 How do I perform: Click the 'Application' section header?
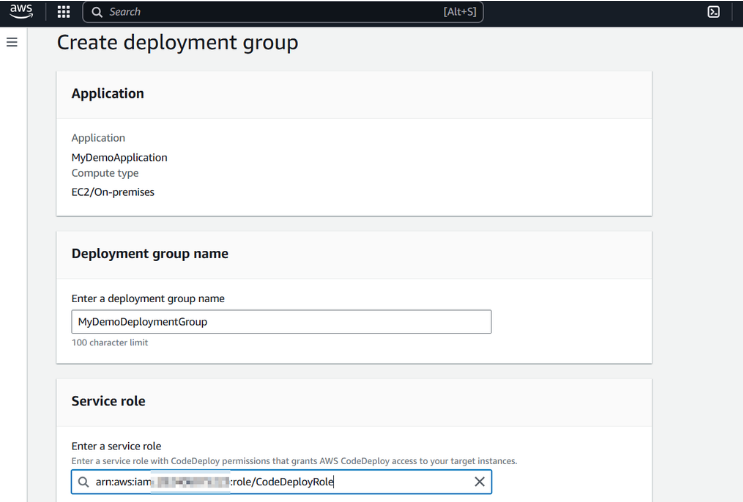coord(108,93)
